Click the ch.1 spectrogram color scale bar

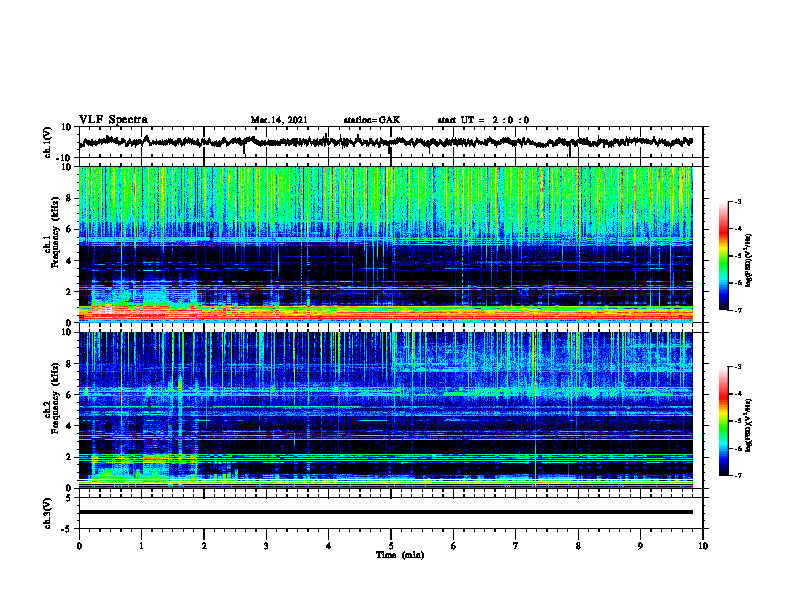(723, 255)
